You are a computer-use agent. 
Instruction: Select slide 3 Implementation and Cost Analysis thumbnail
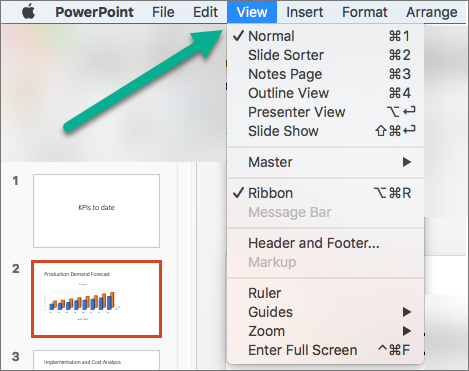tap(96, 360)
